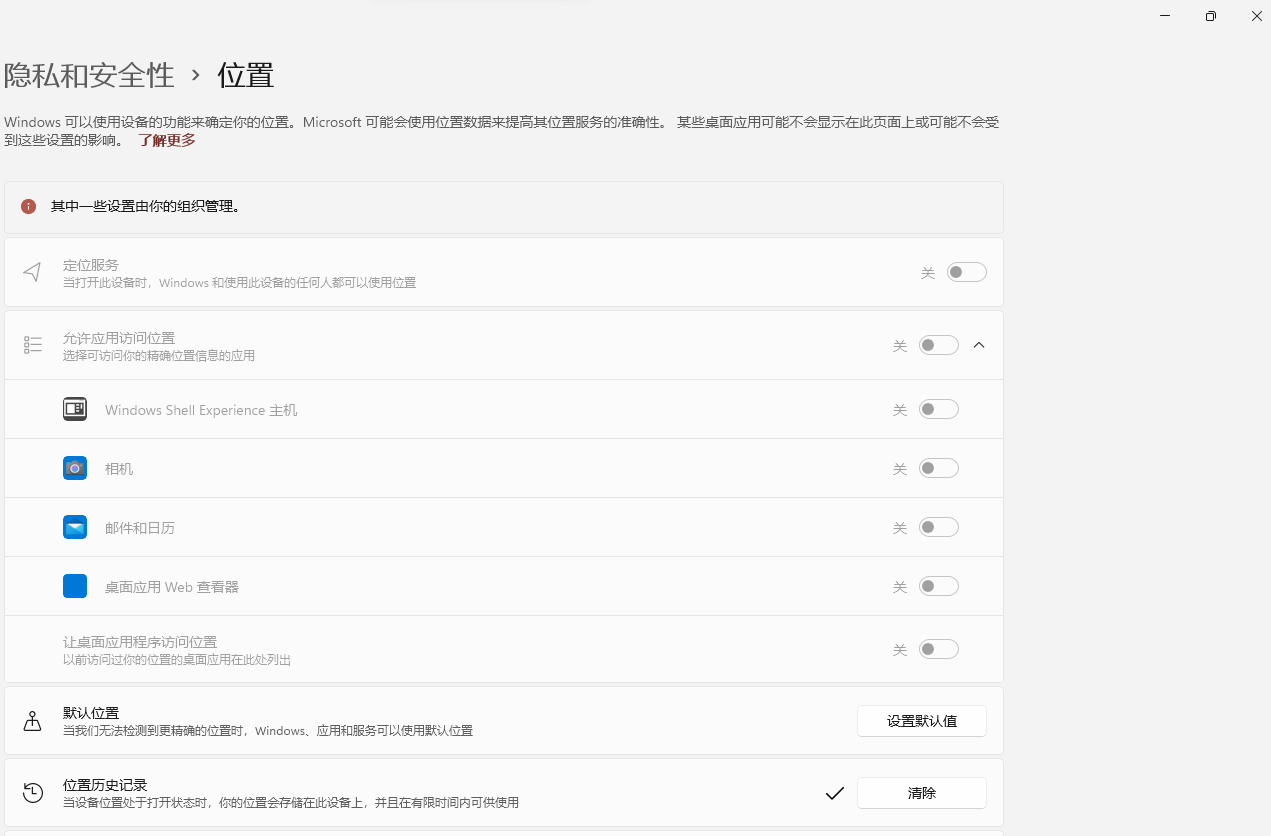The width and height of the screenshot is (1271, 836).
Task: Toggle location access for 邮件和日历
Action: tap(939, 527)
